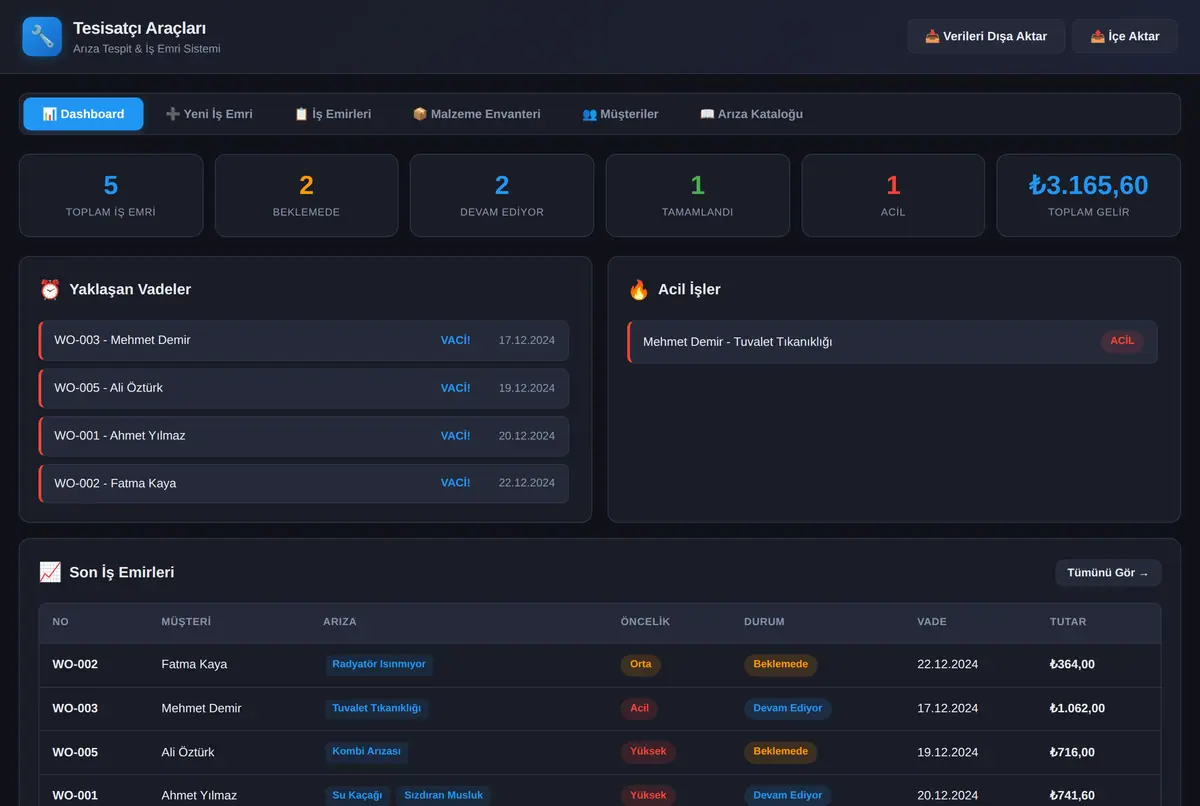1200x806 pixels.
Task: Click the alarm clock icon beside Yaklaşan Vadeler
Action: coord(50,290)
